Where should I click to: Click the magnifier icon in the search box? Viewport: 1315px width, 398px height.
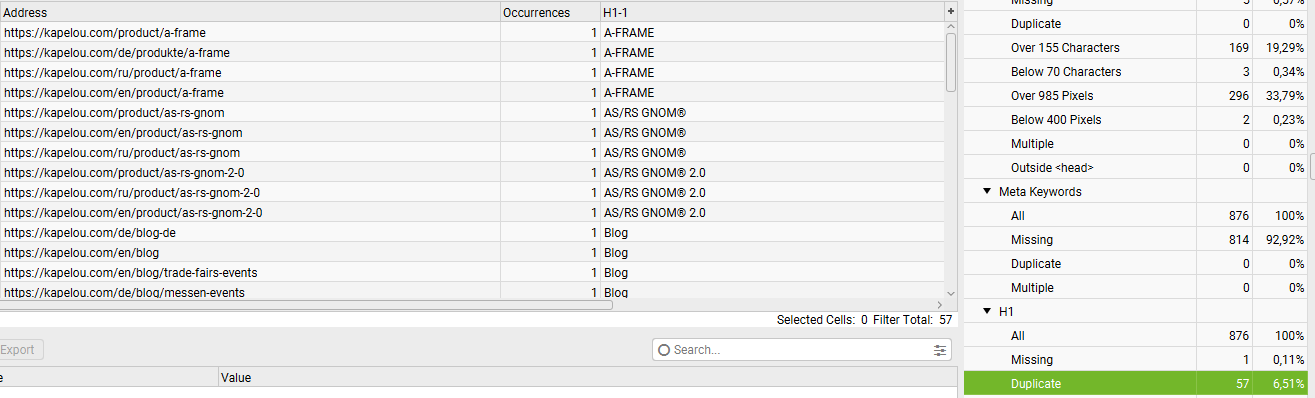(664, 350)
